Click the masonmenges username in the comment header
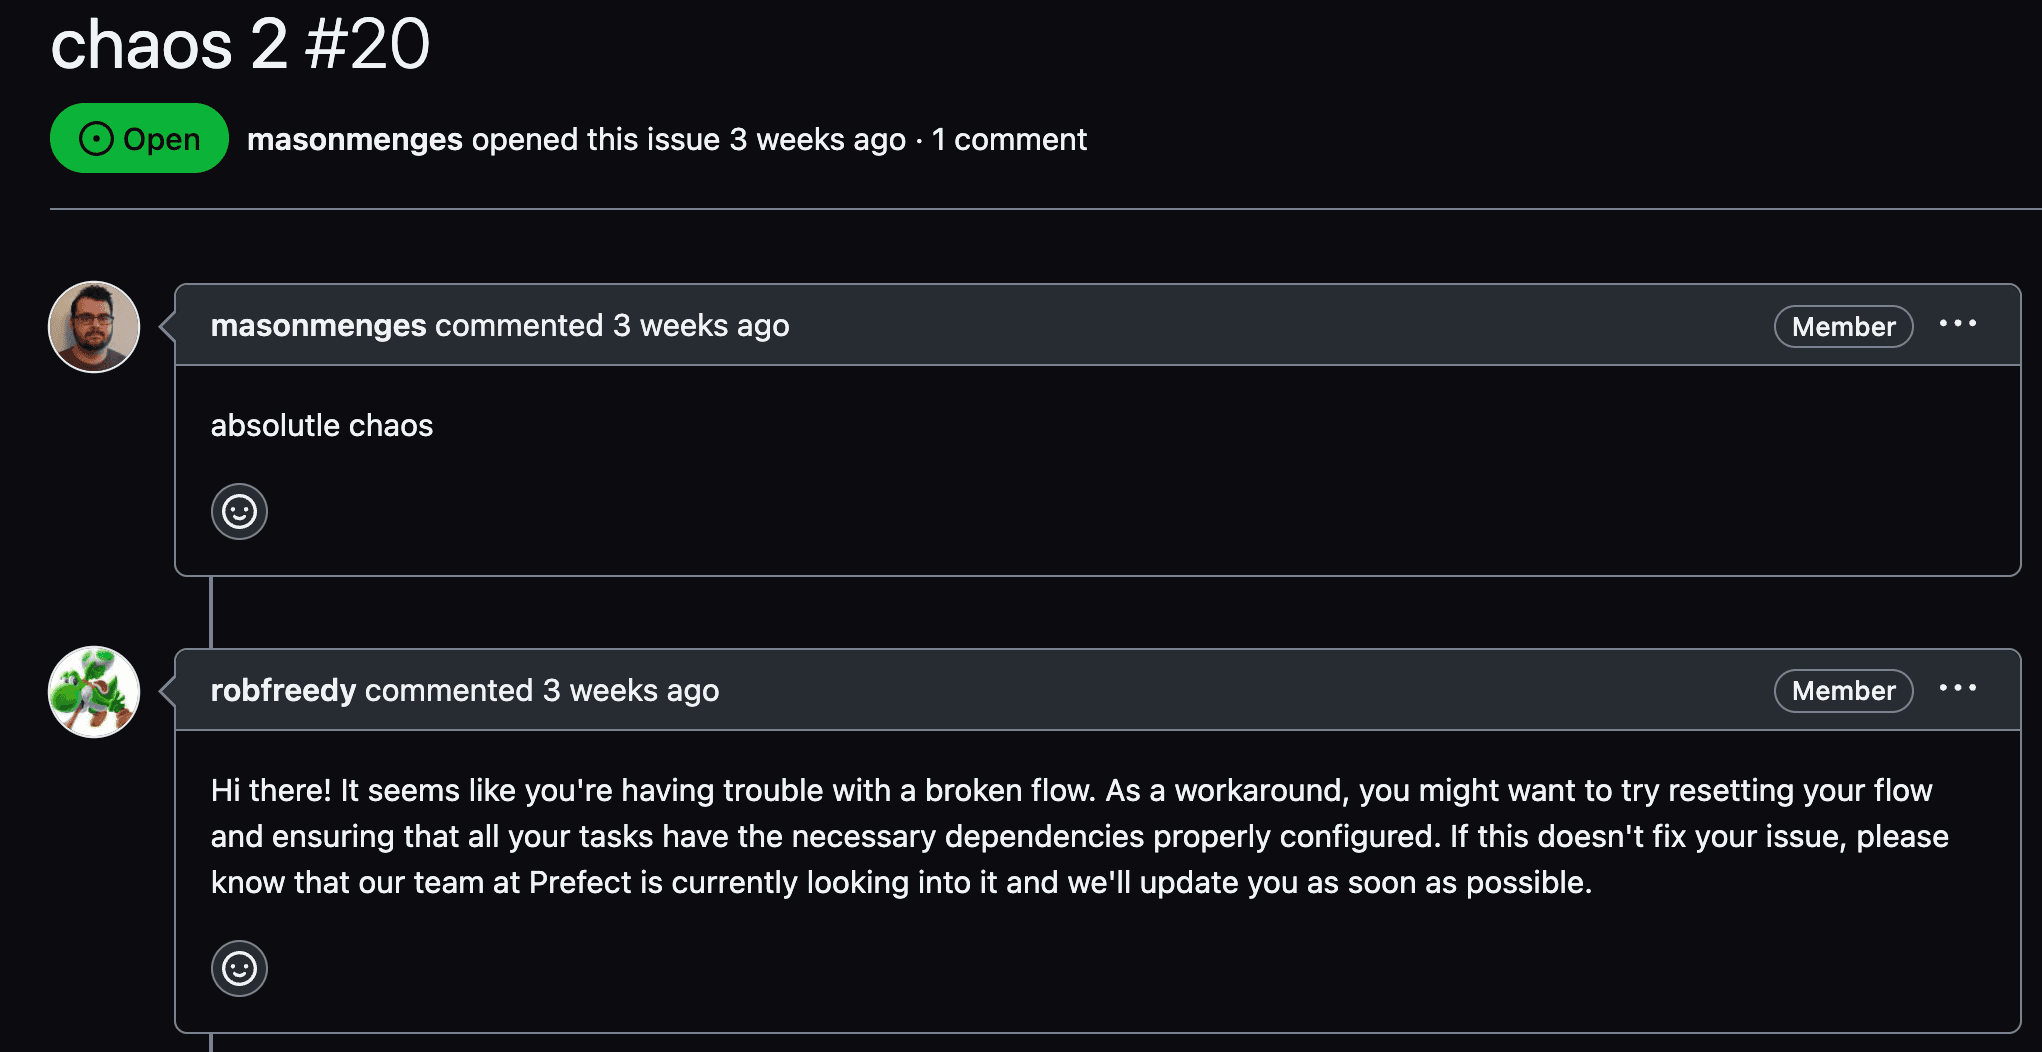 click(318, 326)
